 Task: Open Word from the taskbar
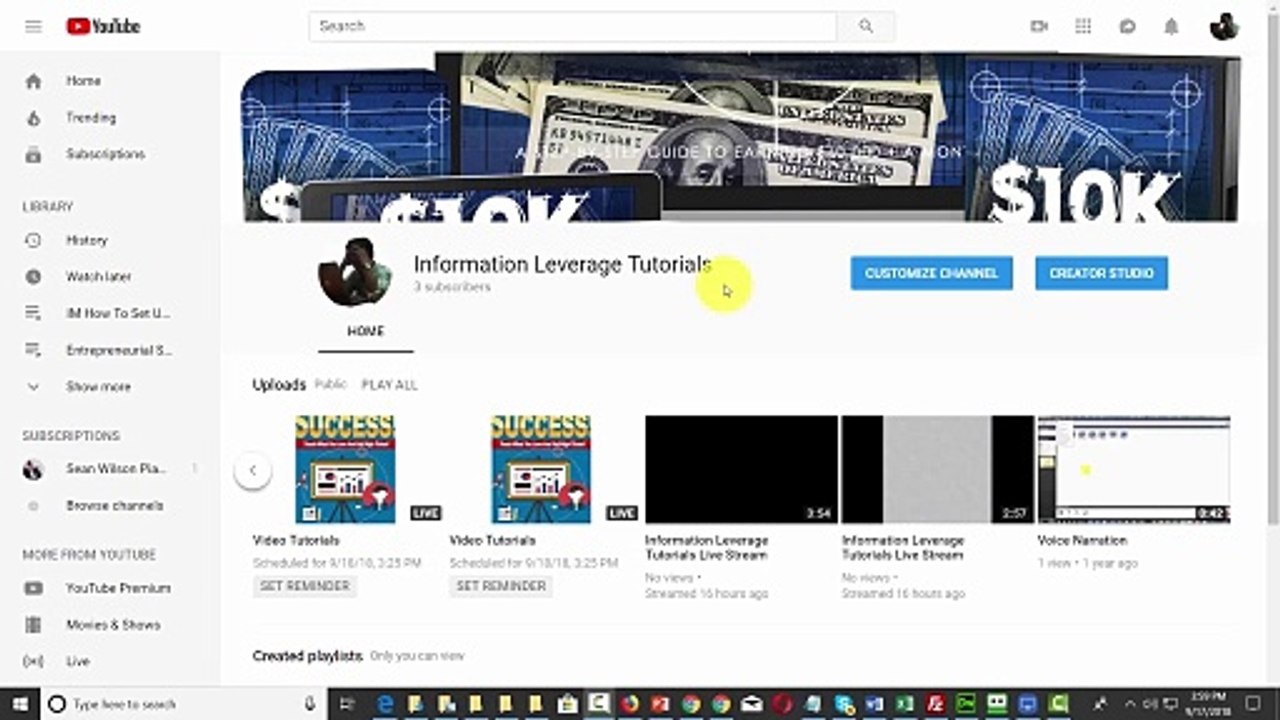click(875, 704)
